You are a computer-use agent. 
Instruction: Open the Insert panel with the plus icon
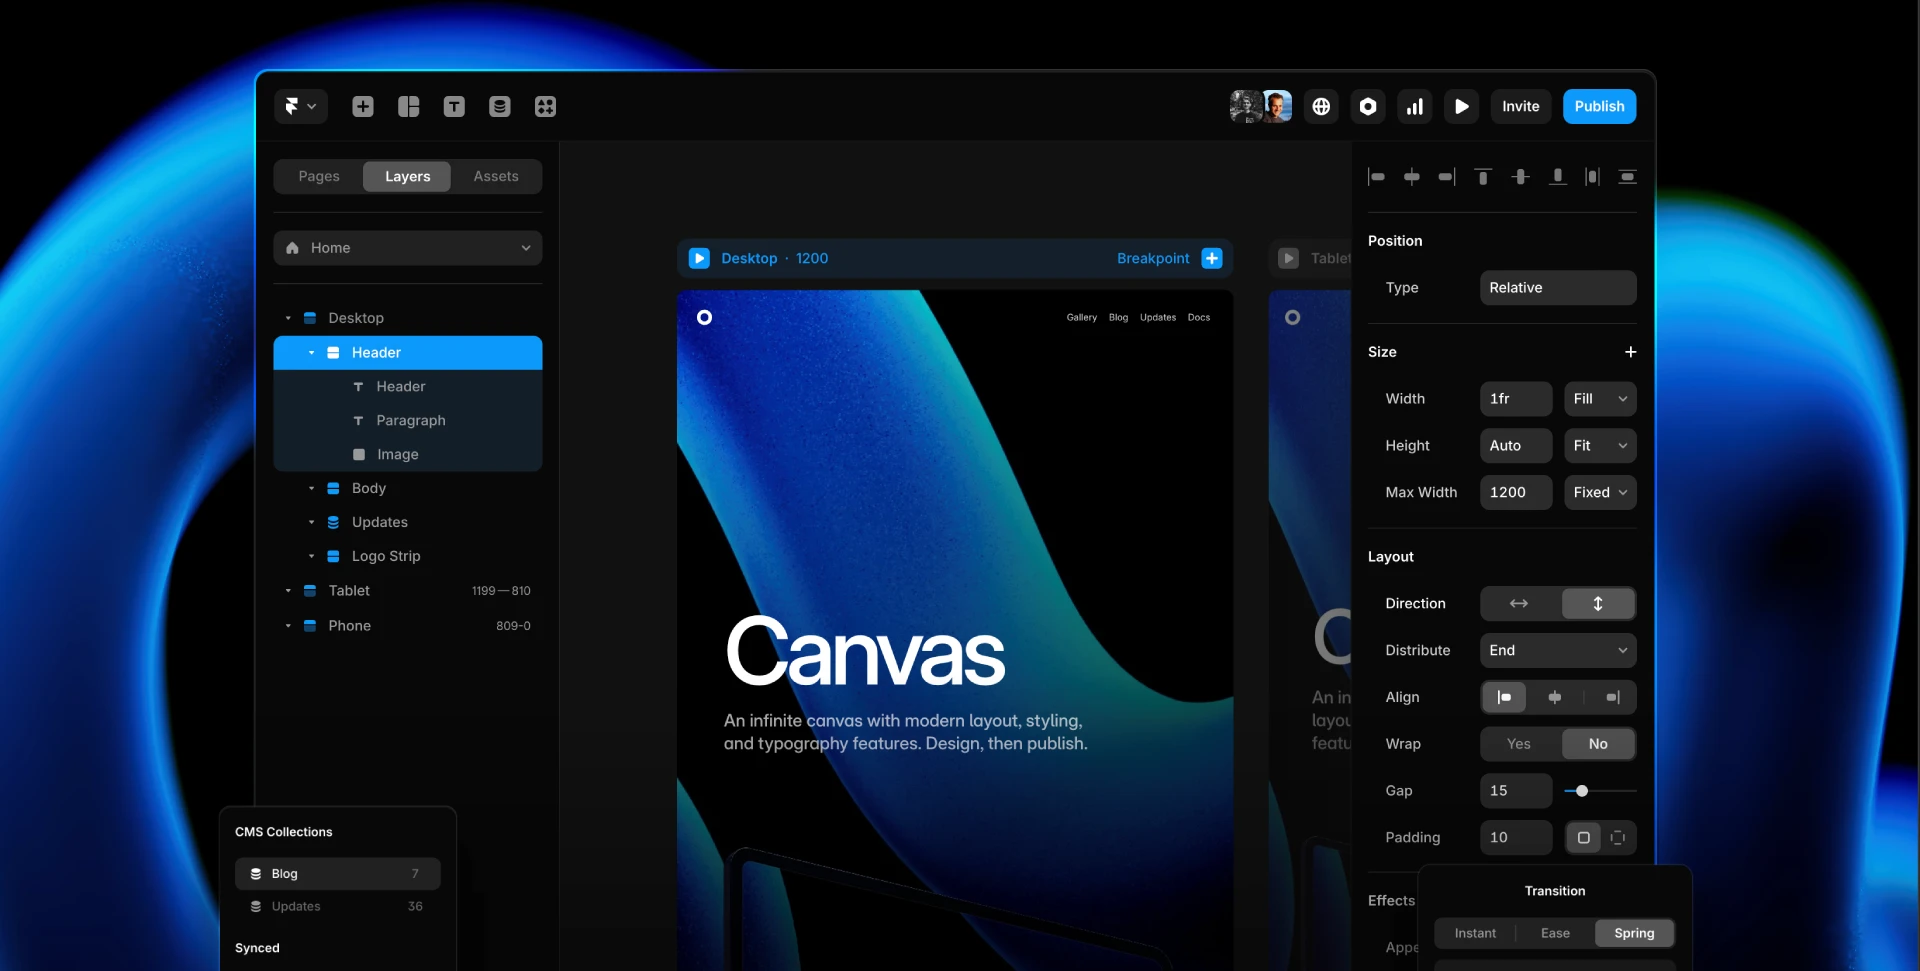coord(362,106)
